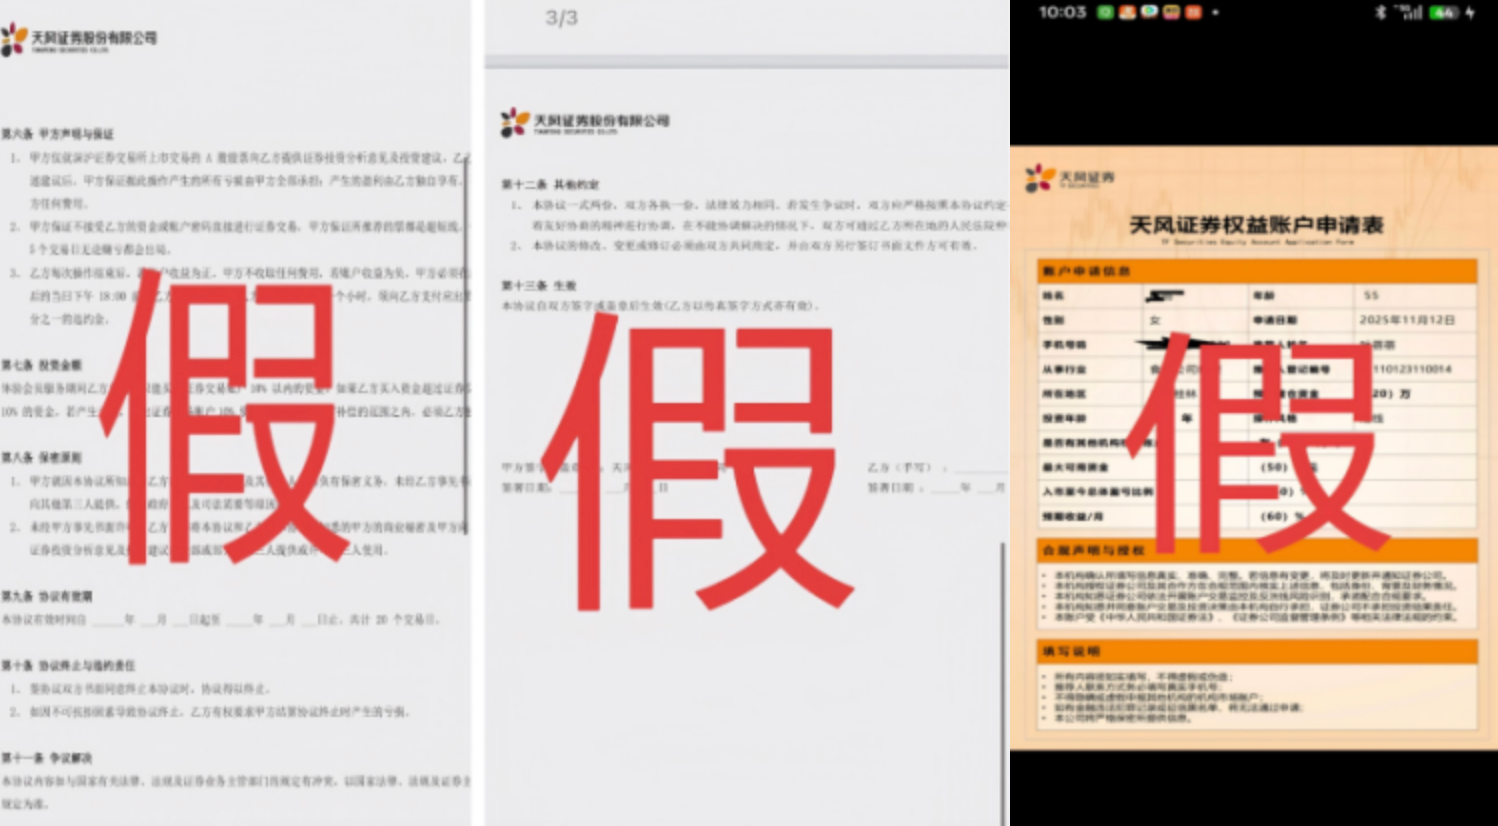Tap the Bluetooth icon in the status bar
The image size is (1498, 826).
point(1381,13)
